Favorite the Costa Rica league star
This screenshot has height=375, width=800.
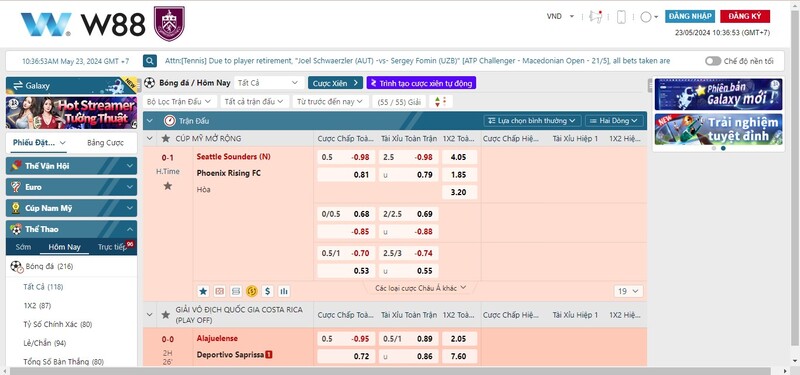[165, 315]
